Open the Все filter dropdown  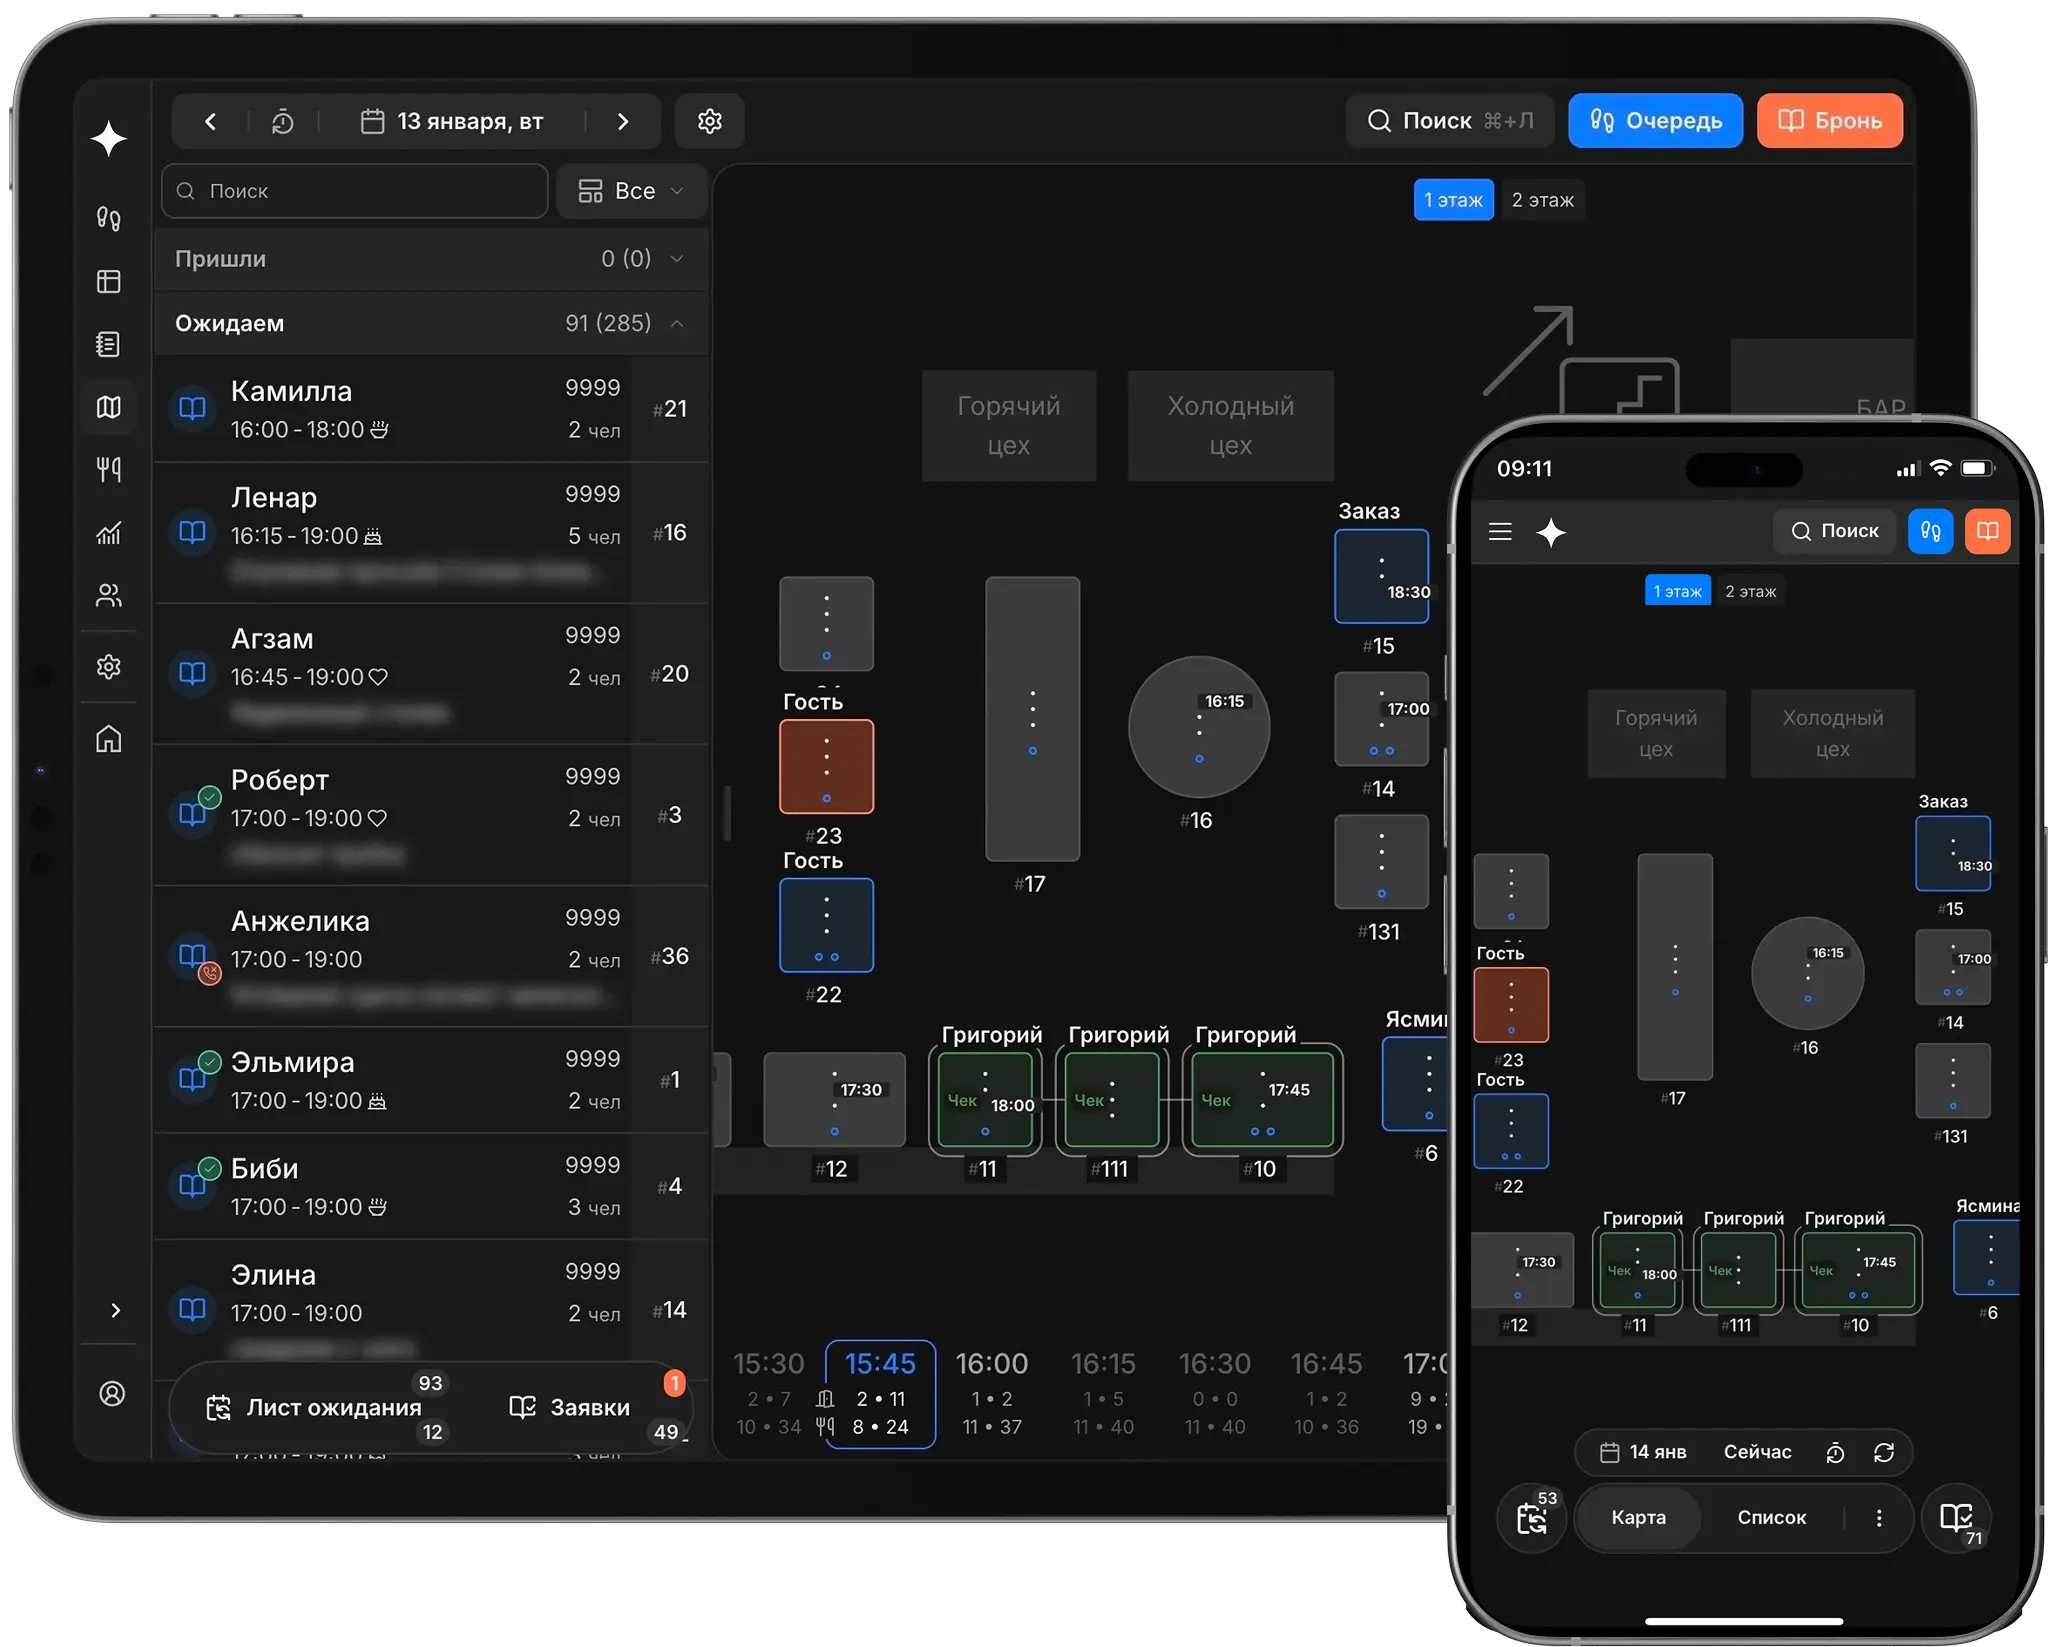coord(631,191)
